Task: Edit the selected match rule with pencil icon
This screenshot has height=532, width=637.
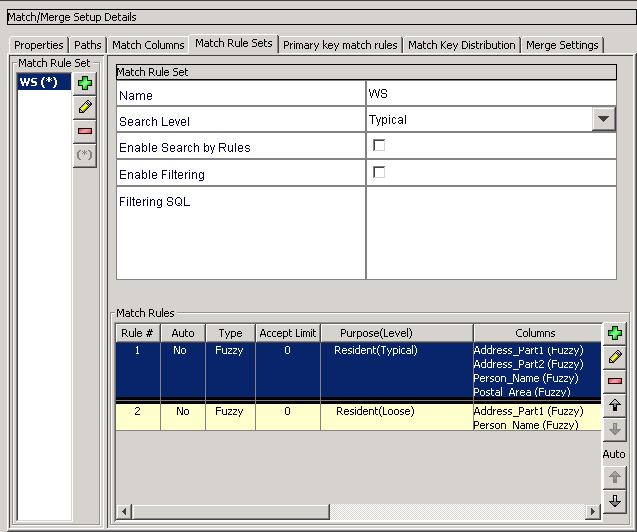Action: (615, 357)
